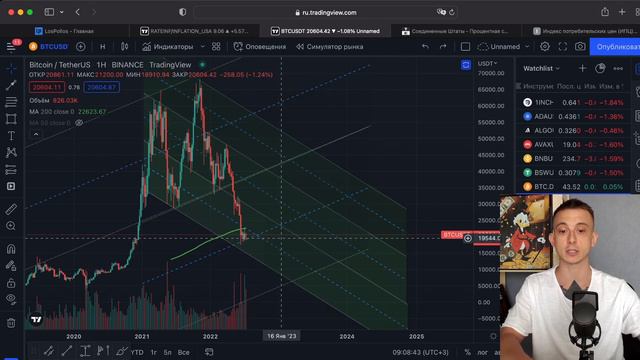Delete drawings with trash icon

(11, 323)
